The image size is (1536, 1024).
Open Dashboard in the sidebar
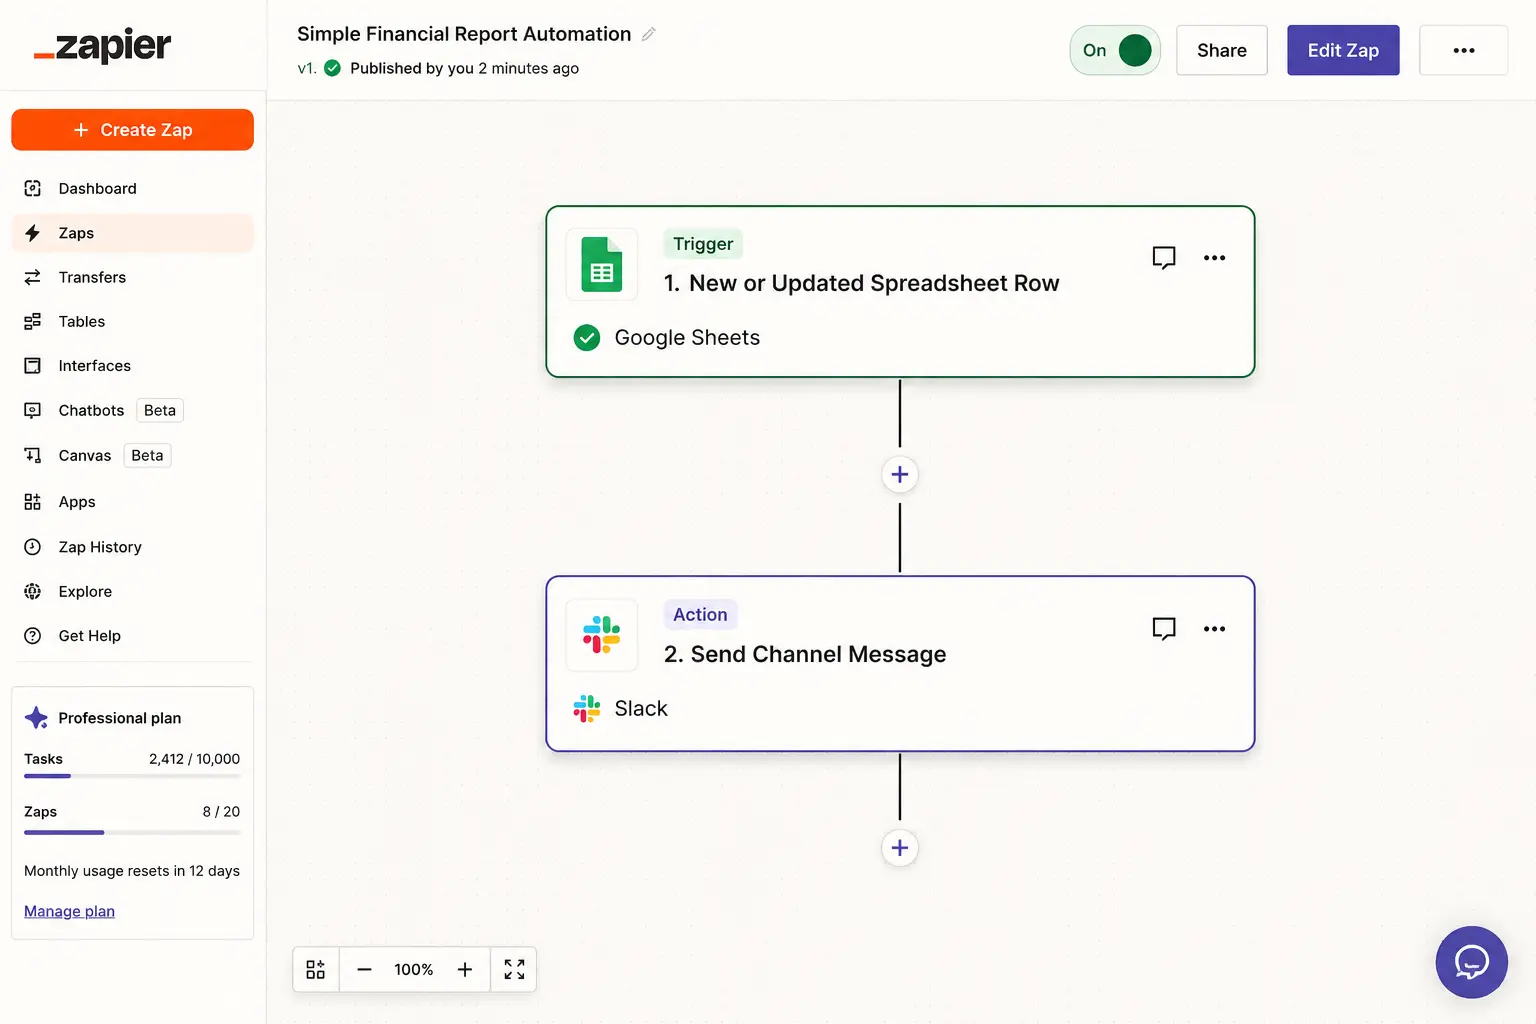click(x=132, y=188)
